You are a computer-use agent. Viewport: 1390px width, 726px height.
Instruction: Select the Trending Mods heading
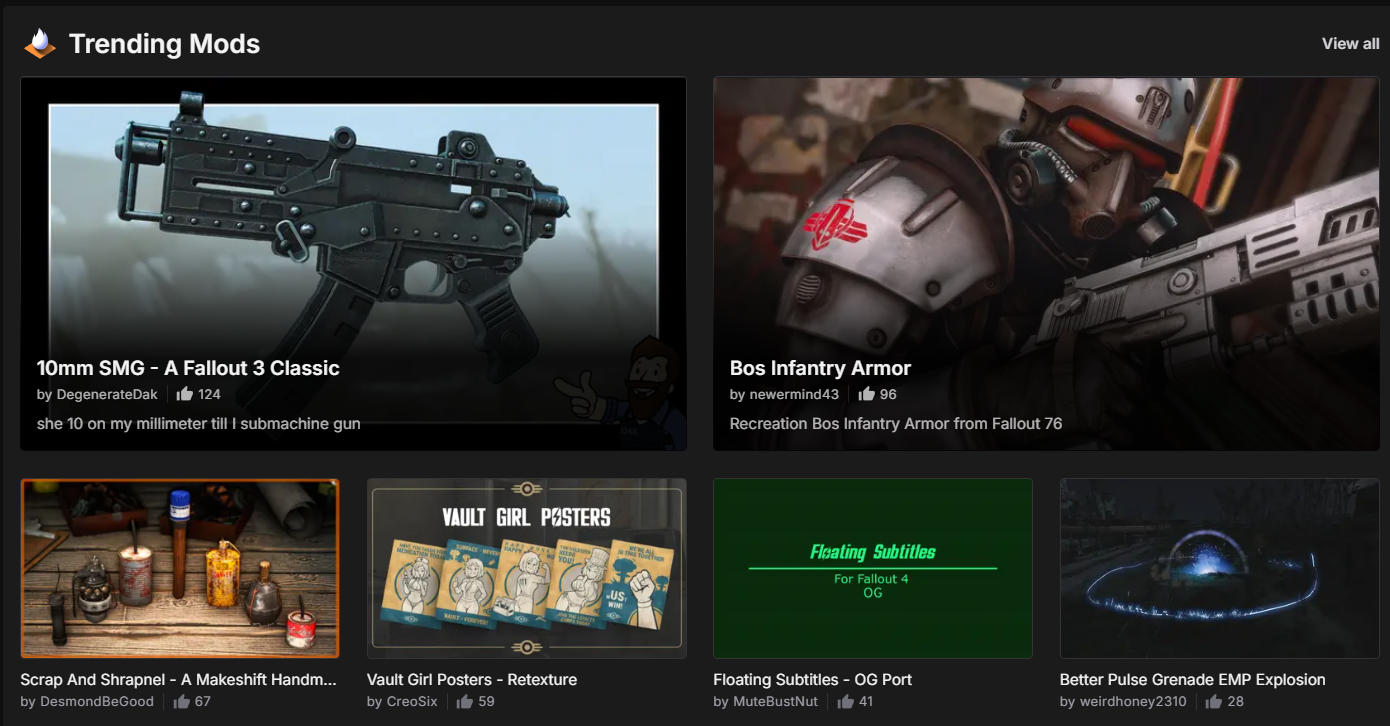(164, 44)
